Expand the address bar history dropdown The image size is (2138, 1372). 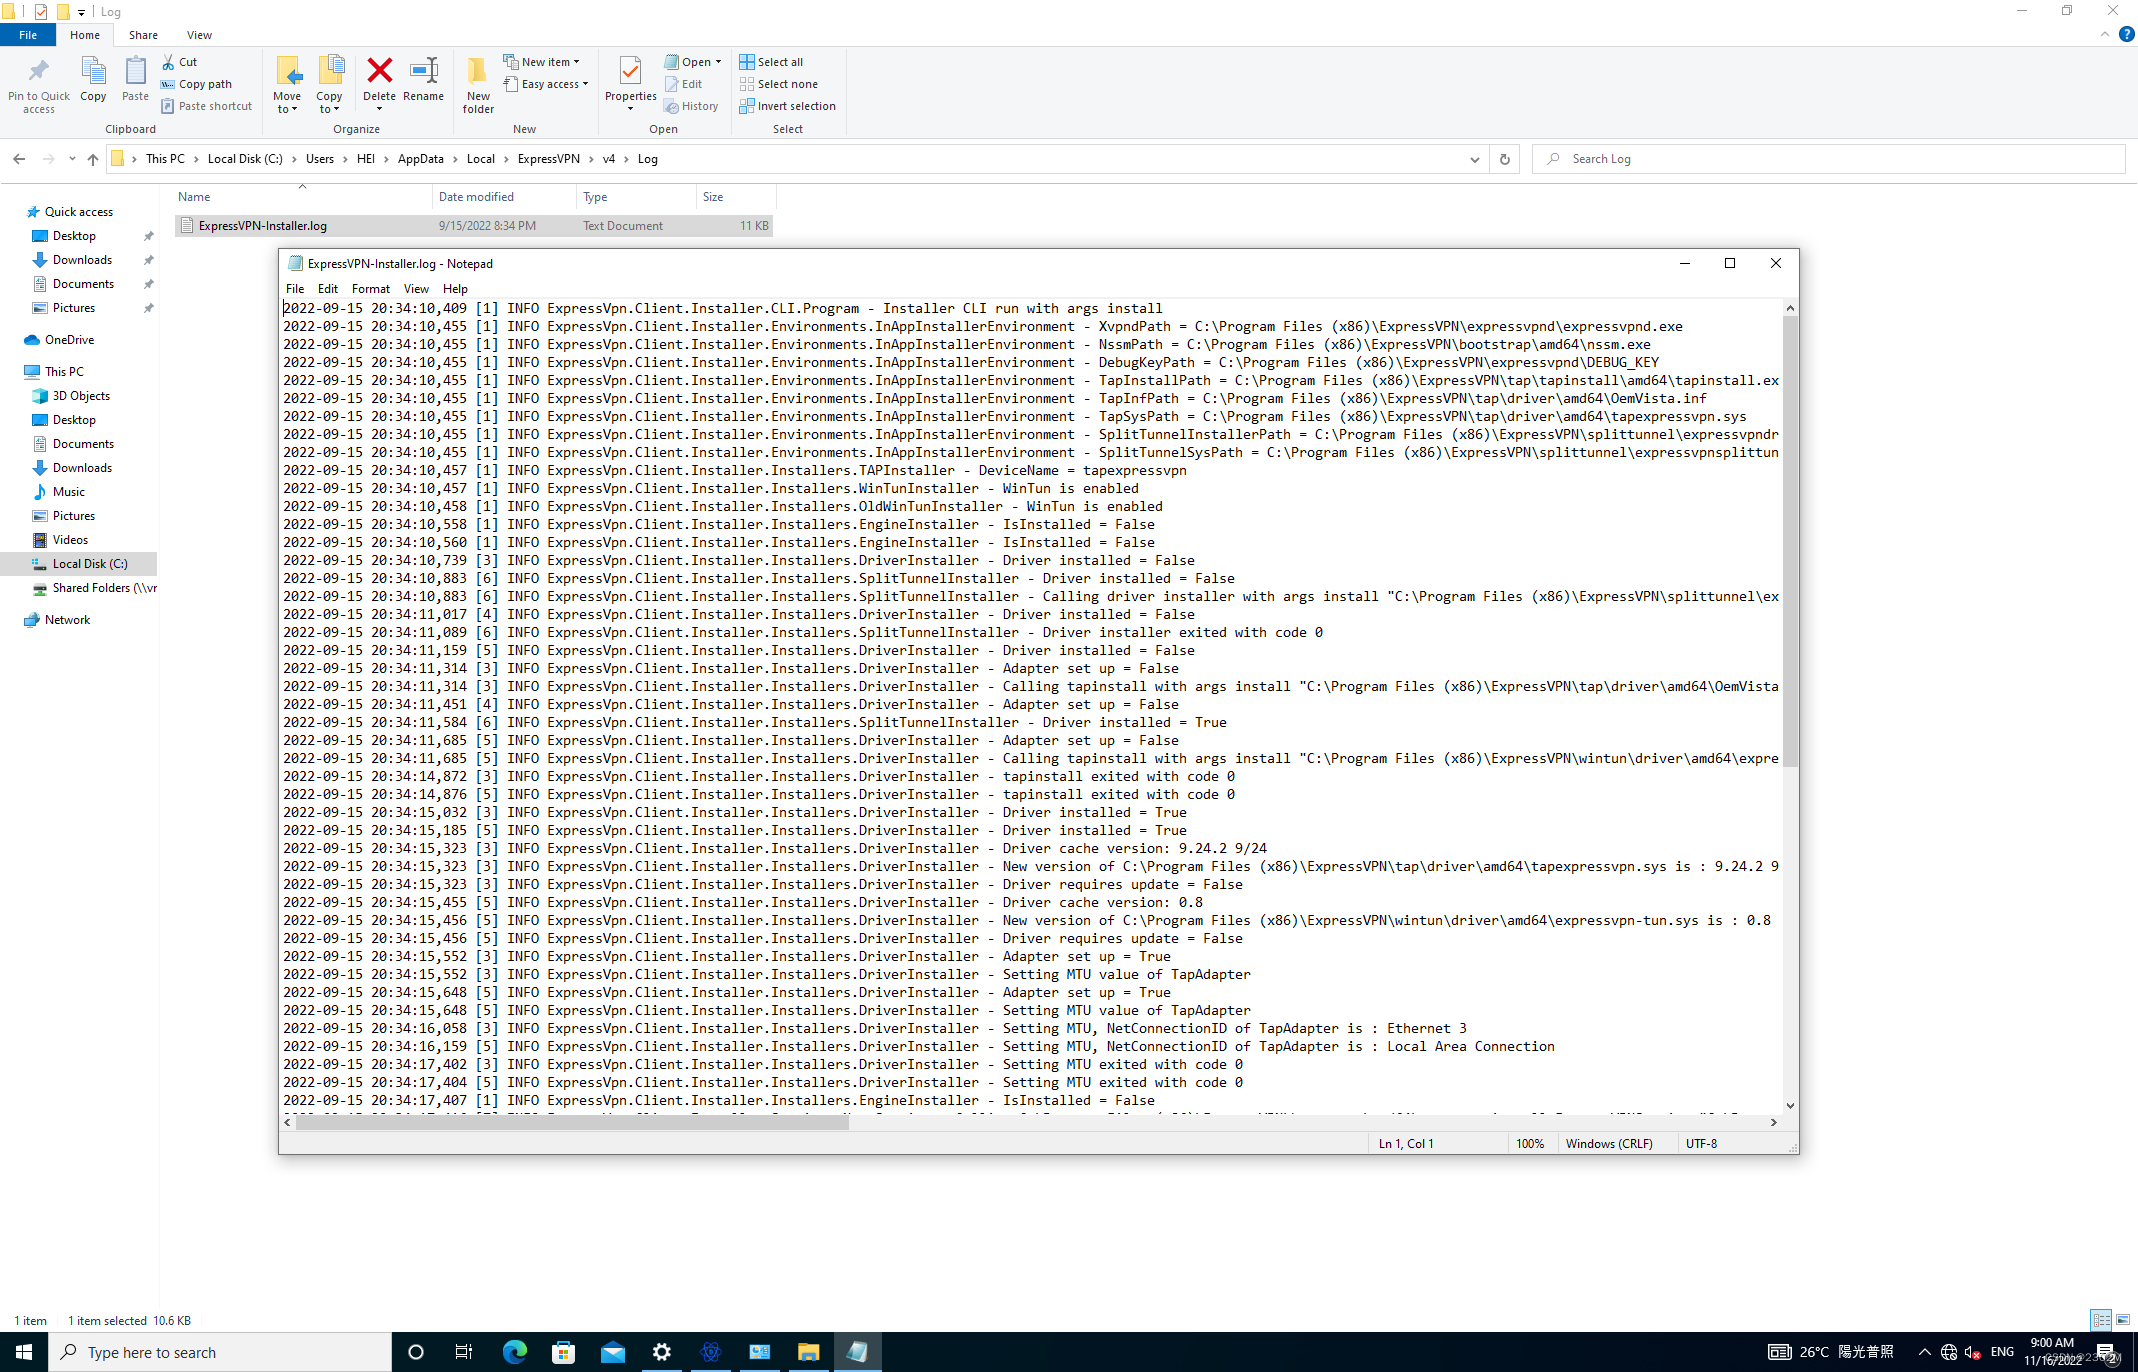click(x=1474, y=159)
